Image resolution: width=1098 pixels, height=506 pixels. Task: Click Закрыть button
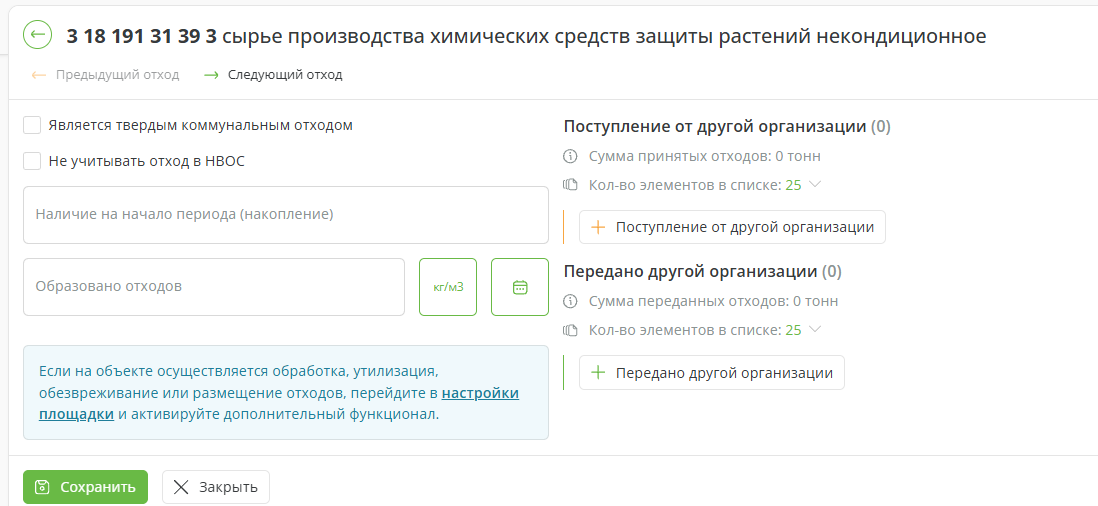216,487
